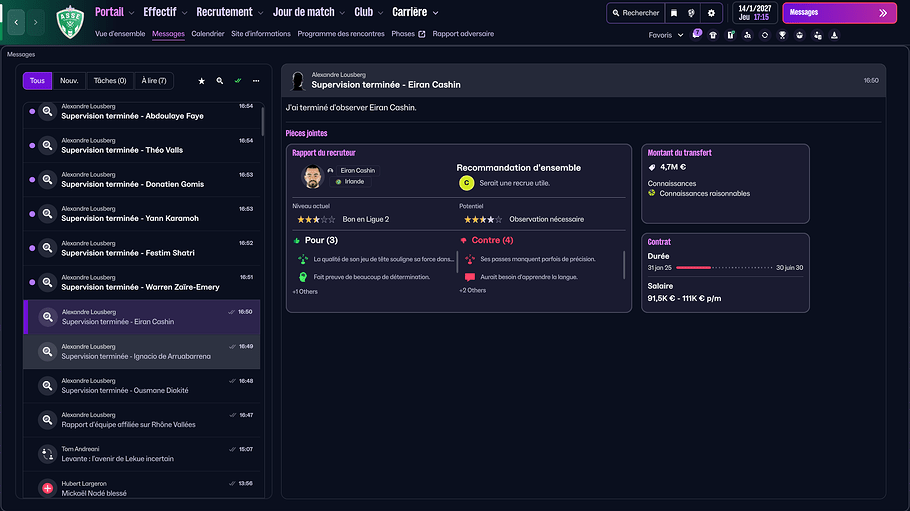
Task: Click the magnifier icon above message list
Action: pos(220,81)
